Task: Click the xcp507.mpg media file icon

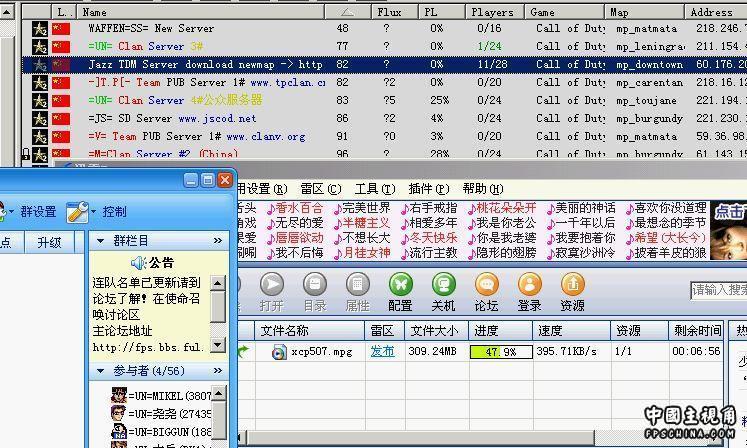Action: click(x=279, y=352)
